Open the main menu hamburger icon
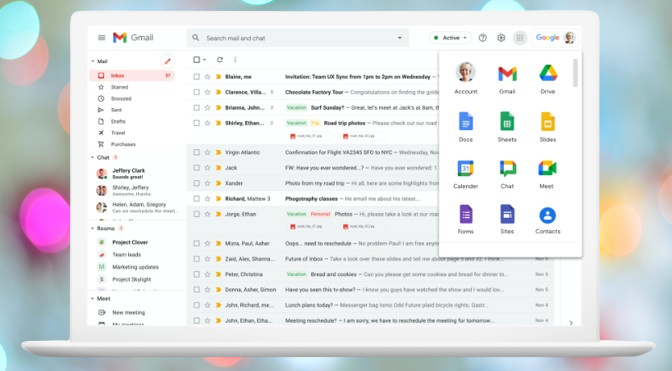The height and width of the screenshot is (371, 672). tap(102, 38)
